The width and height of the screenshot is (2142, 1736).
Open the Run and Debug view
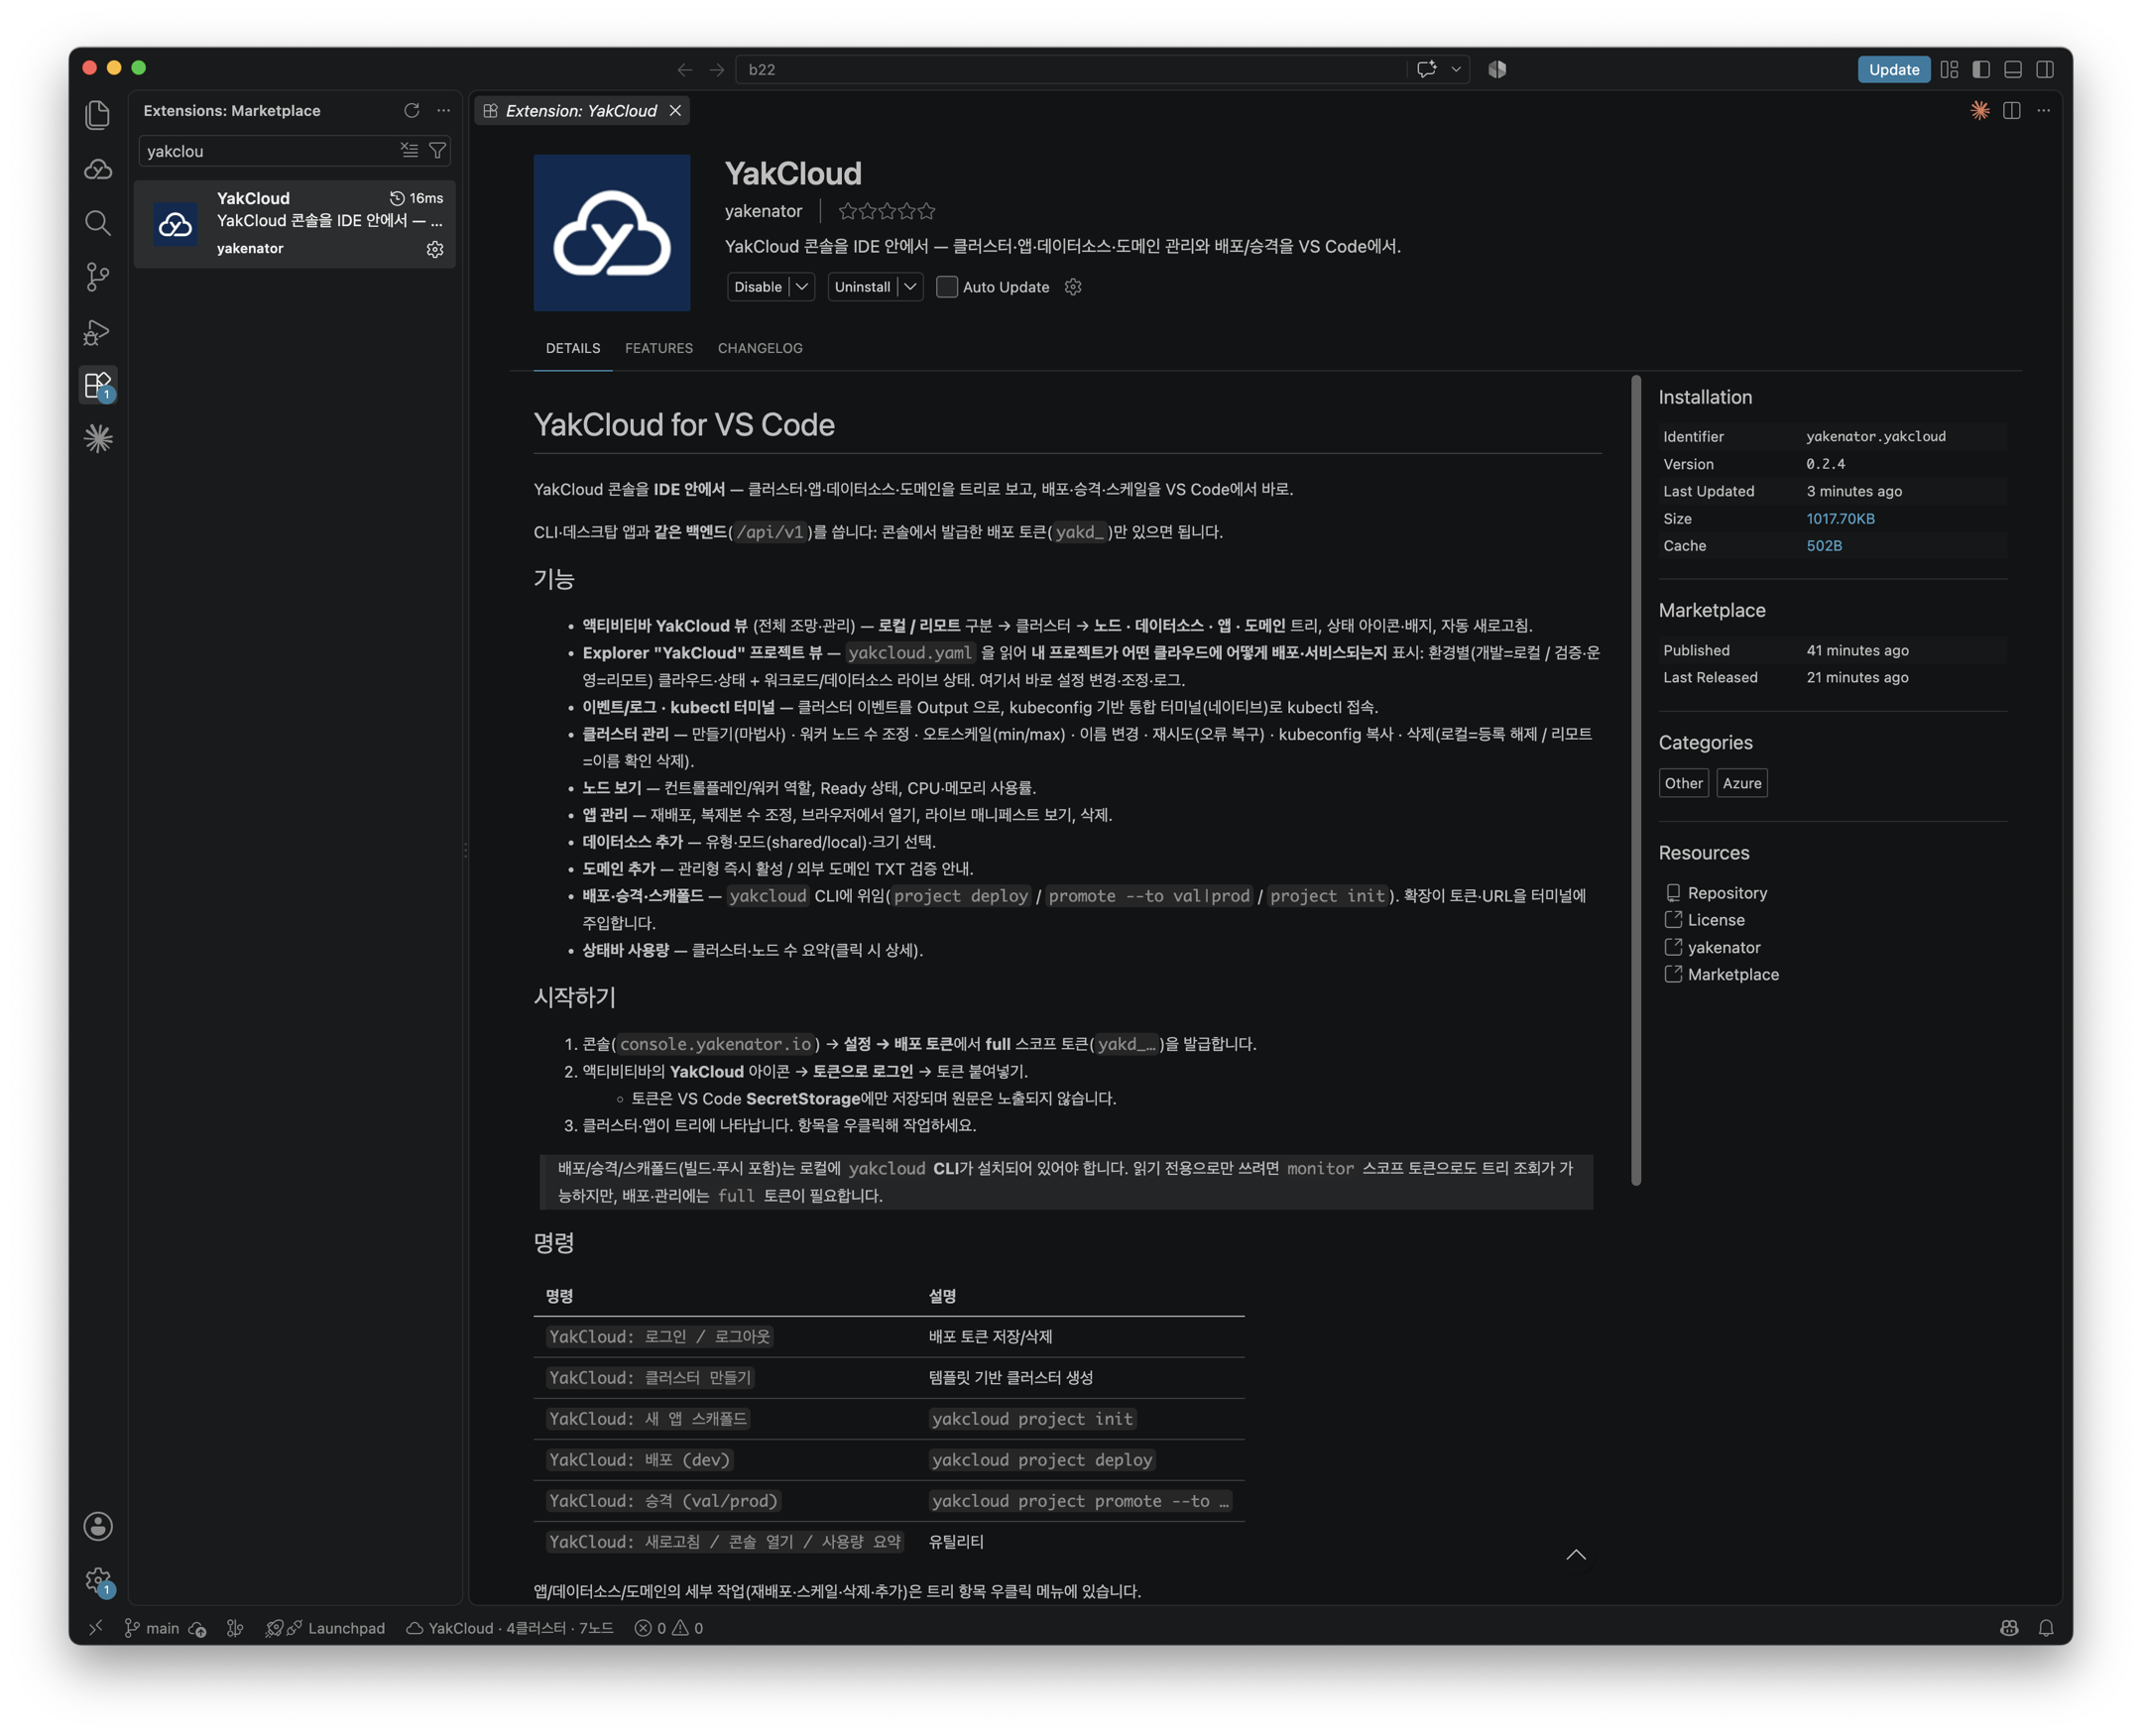click(x=98, y=331)
